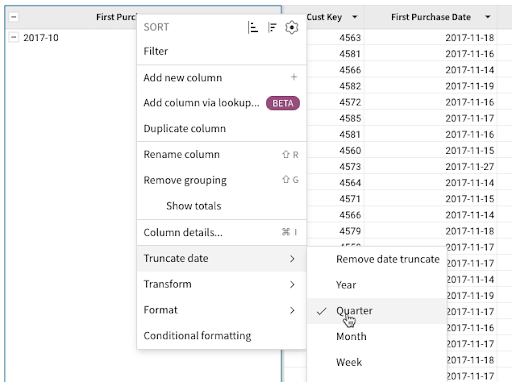Select the checked Quarter option
This screenshot has width=512, height=382.
point(377,311)
